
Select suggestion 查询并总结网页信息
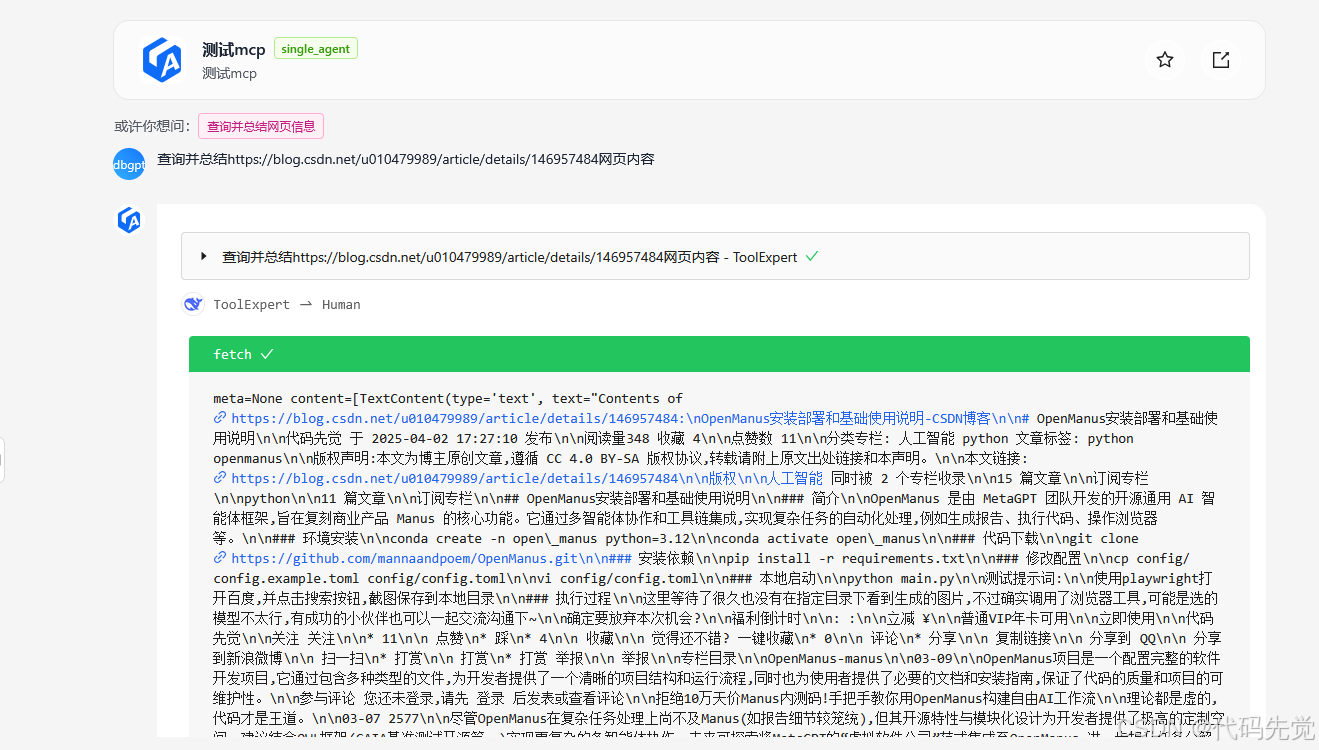click(x=261, y=126)
